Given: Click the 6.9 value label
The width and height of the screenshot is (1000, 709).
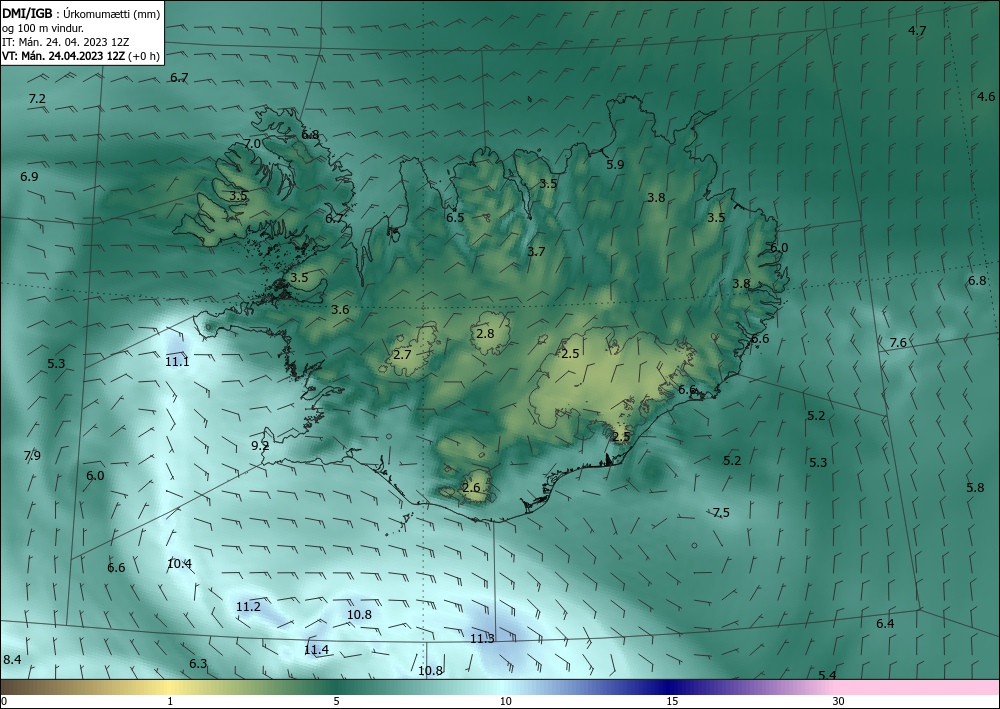Looking at the screenshot, I should tap(29, 177).
